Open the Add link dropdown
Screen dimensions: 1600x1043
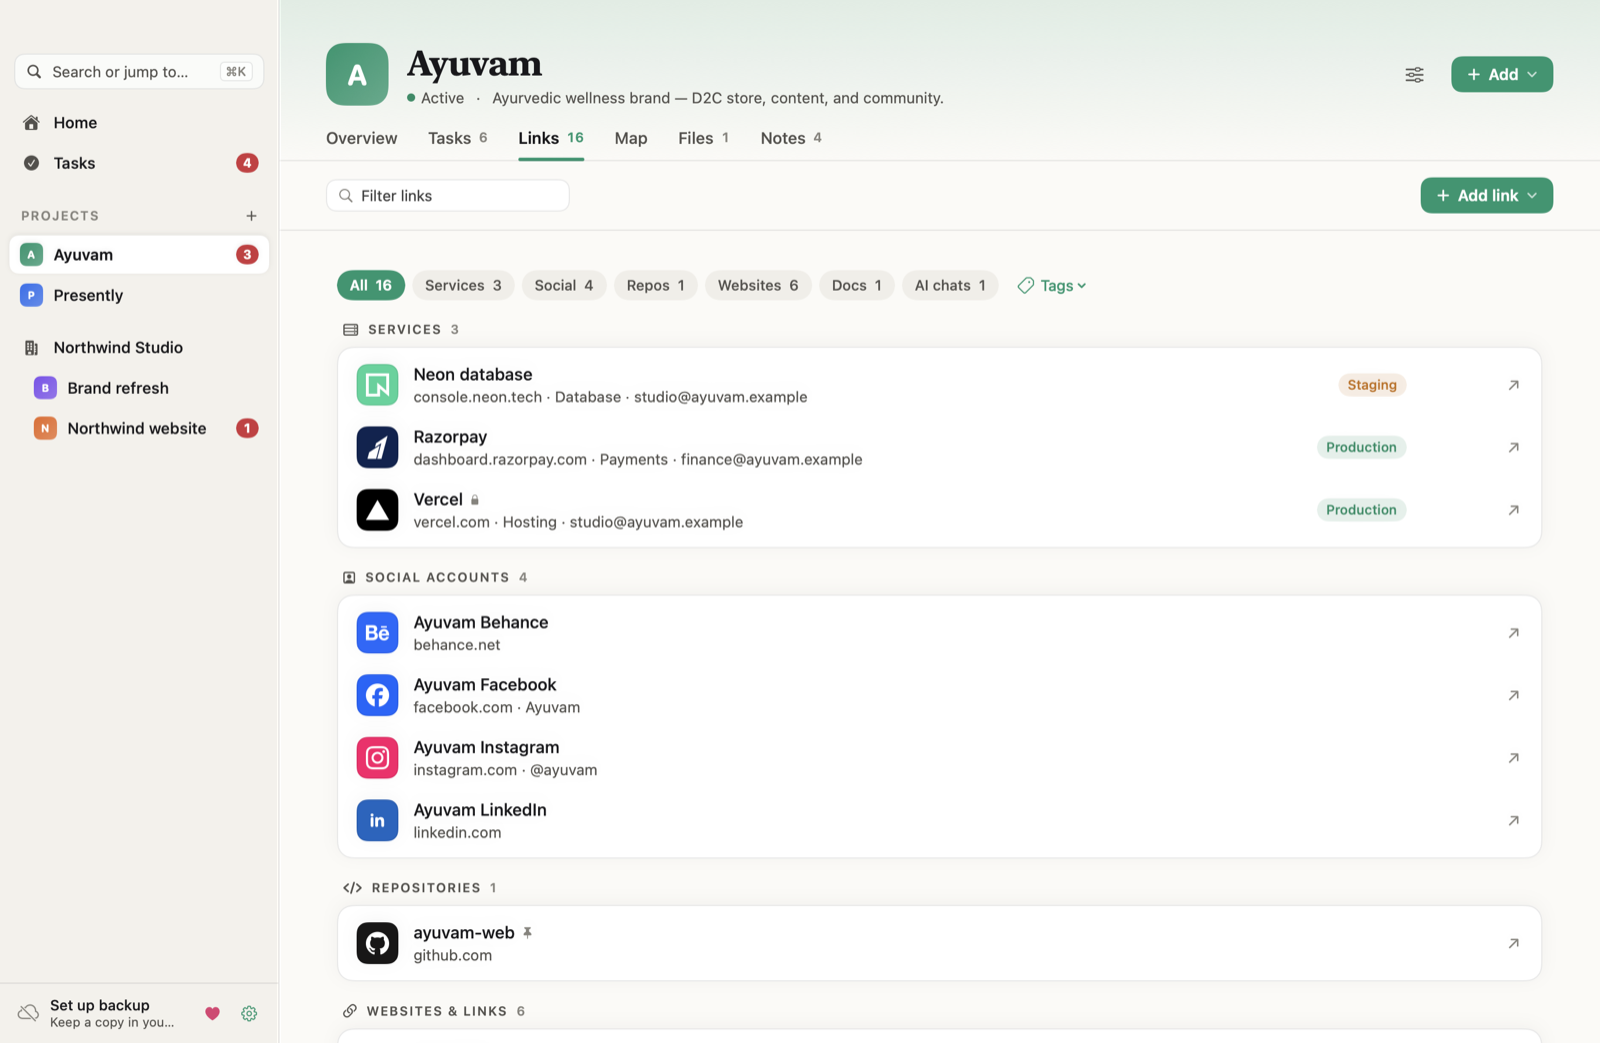pyautogui.click(x=1486, y=195)
